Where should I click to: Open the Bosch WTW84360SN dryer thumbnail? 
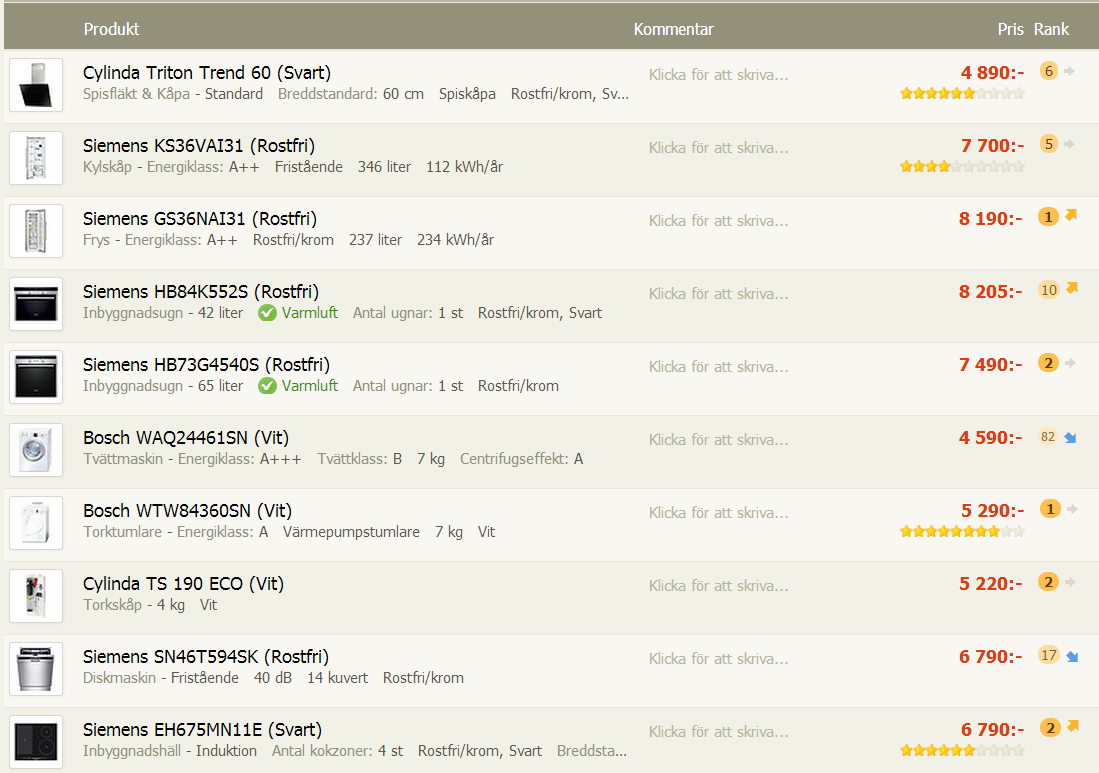pos(36,522)
